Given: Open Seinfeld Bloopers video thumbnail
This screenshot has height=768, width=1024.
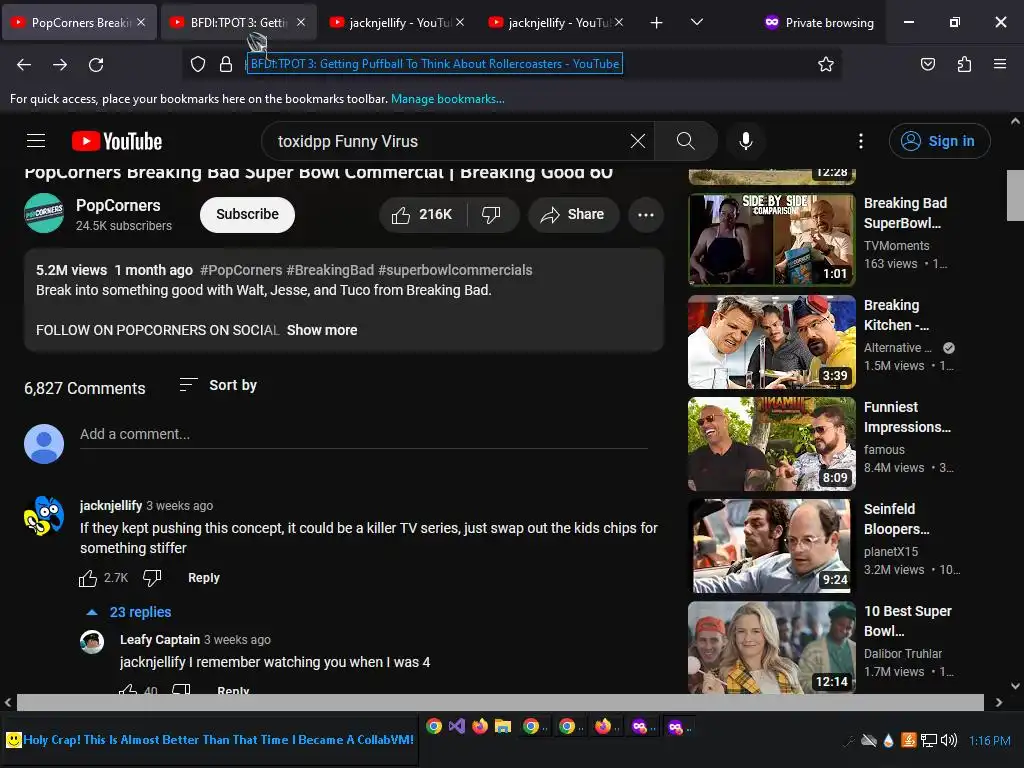Looking at the screenshot, I should [x=772, y=546].
